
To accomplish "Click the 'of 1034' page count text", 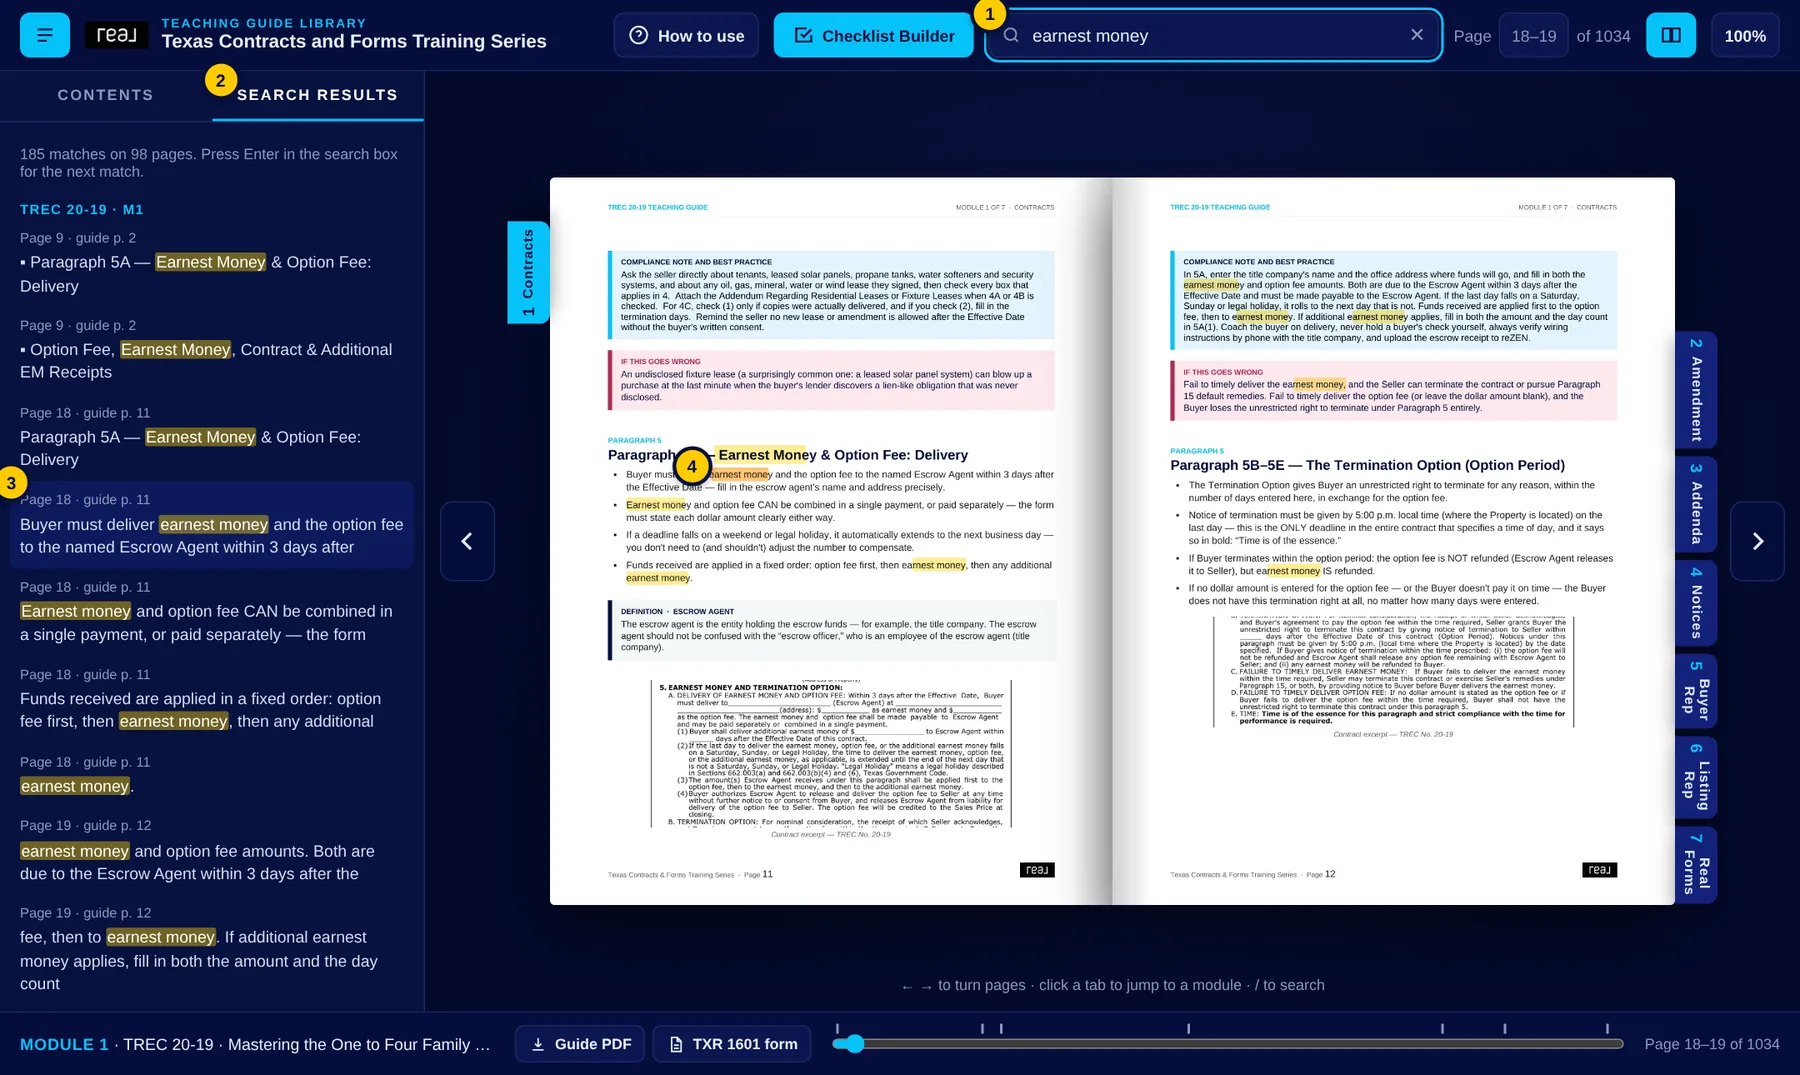I will [x=1603, y=36].
